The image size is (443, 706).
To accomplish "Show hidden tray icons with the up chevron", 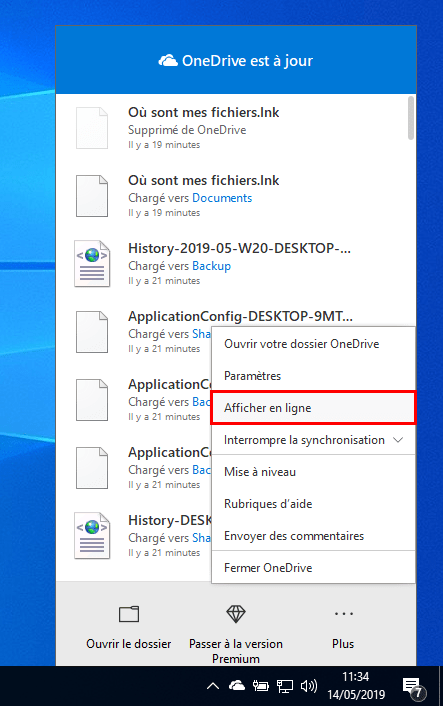I will [213, 686].
